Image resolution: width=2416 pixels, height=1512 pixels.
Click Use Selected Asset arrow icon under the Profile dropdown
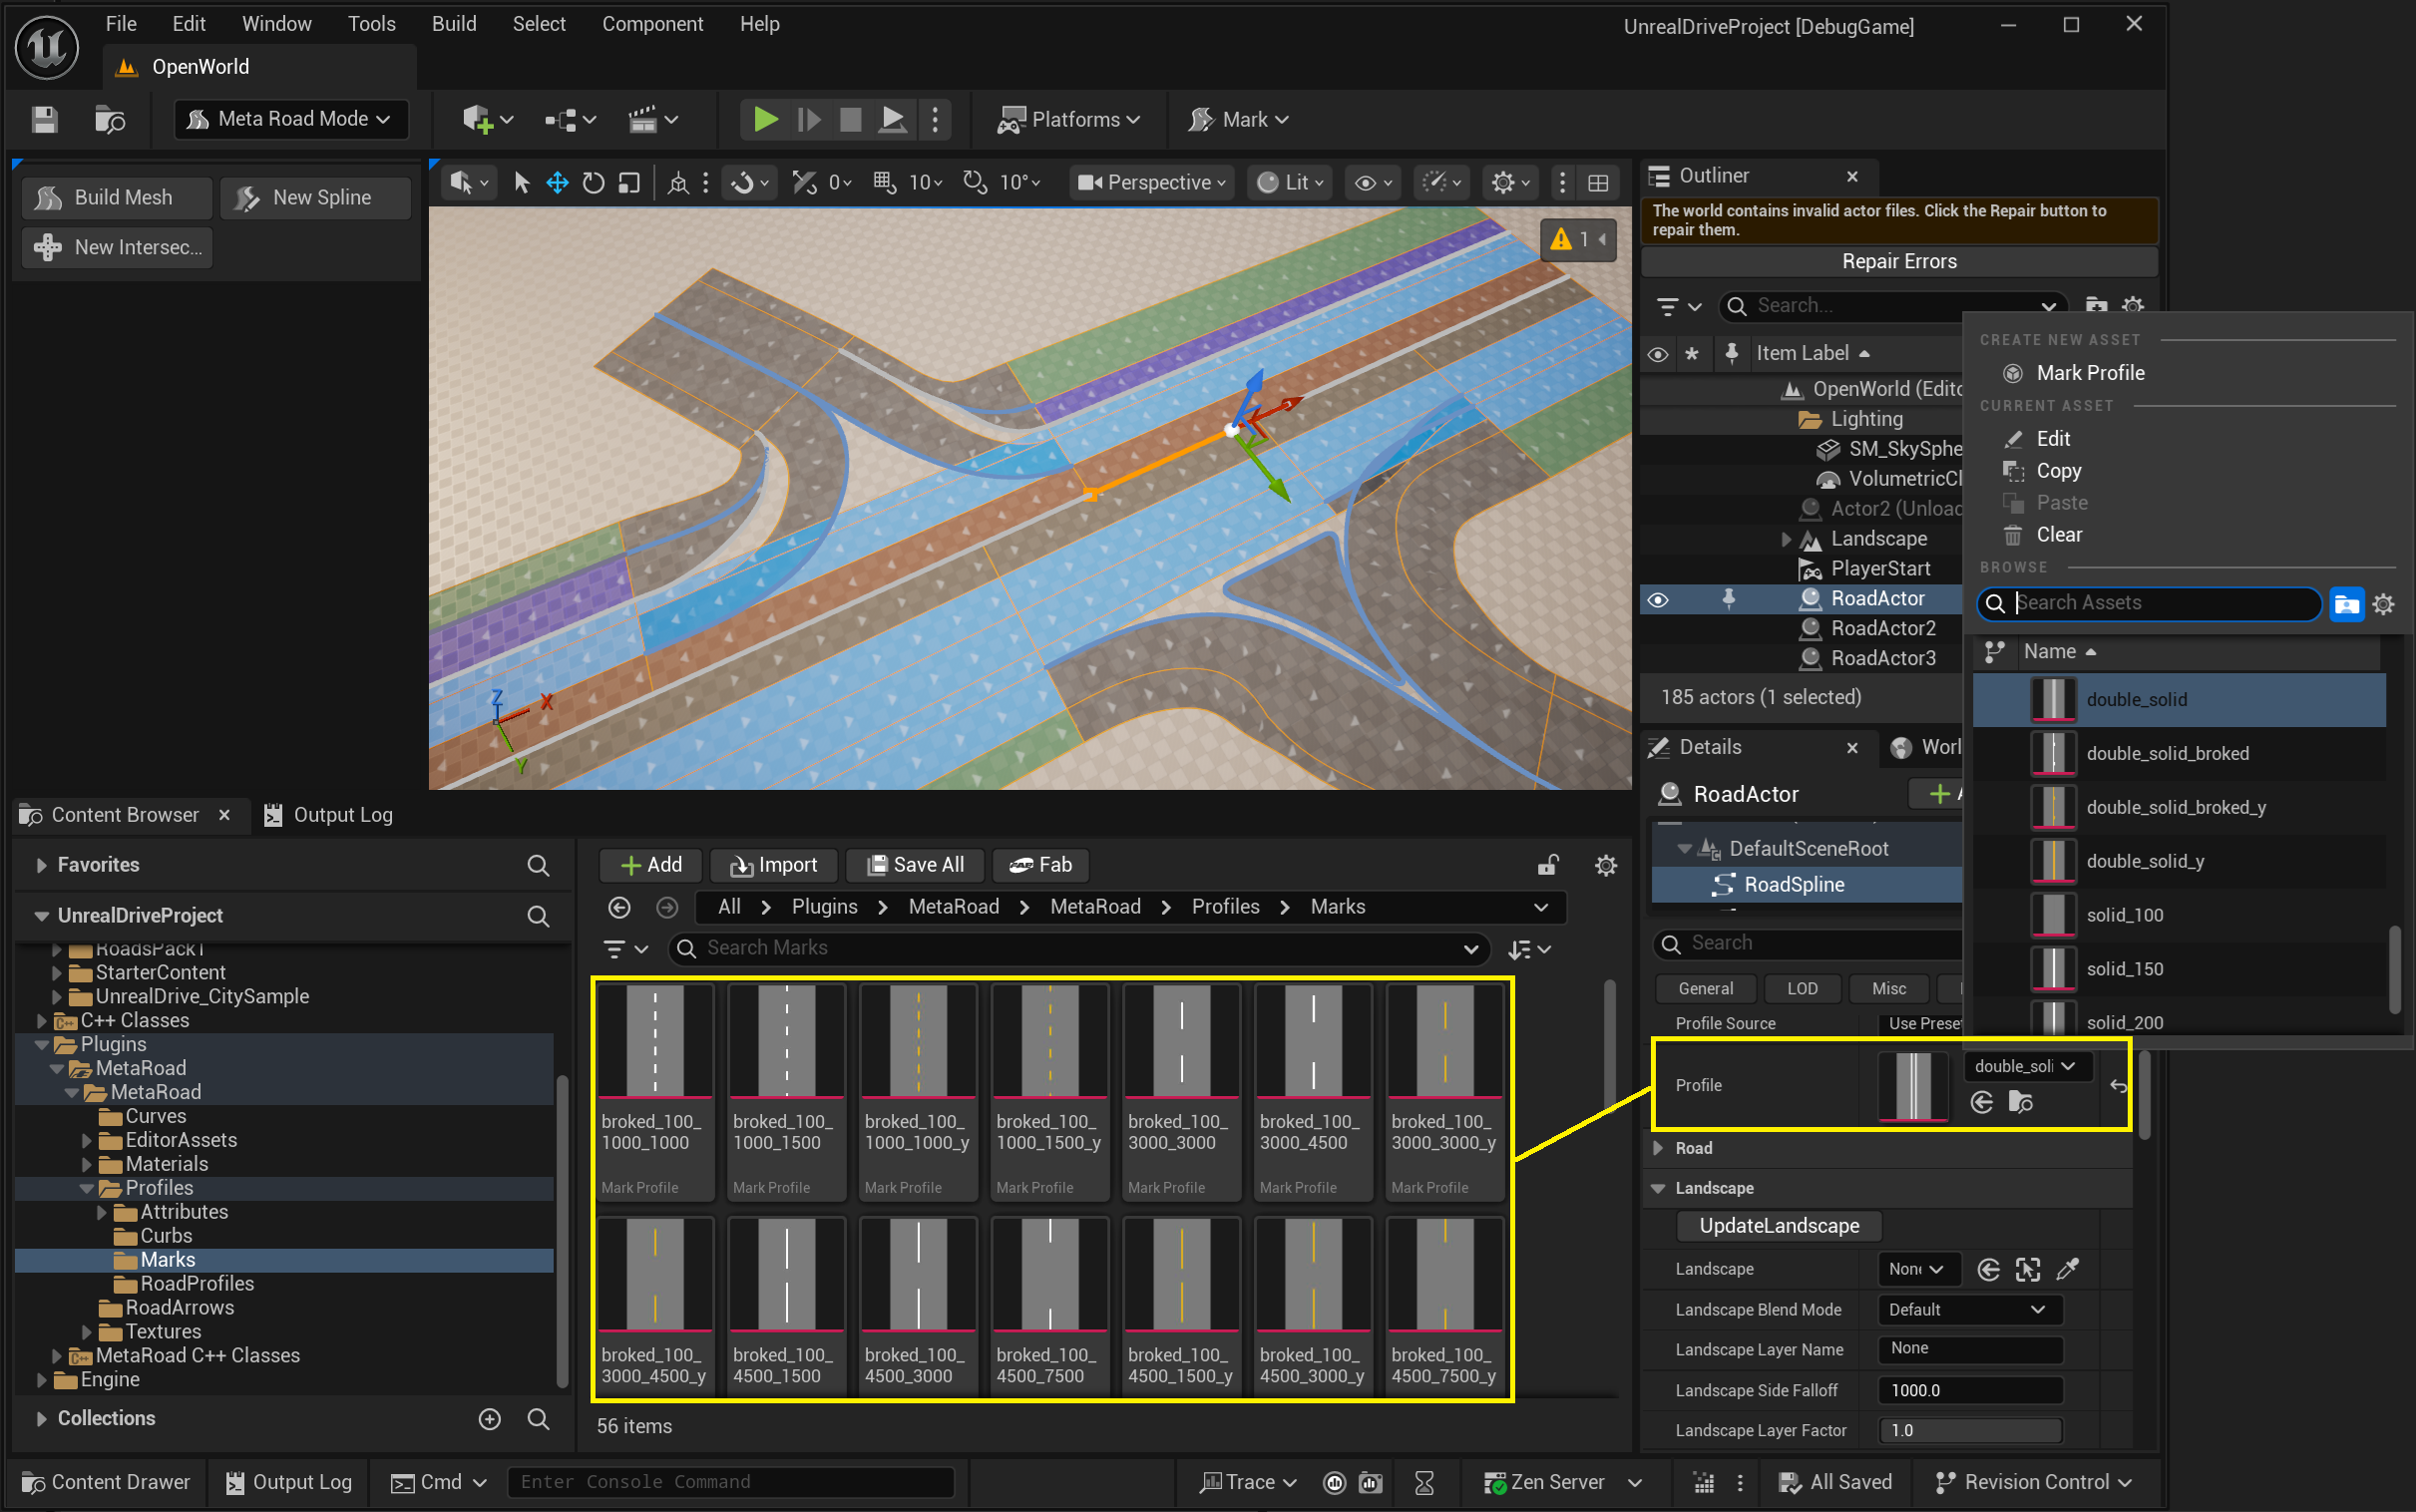tap(1981, 1102)
